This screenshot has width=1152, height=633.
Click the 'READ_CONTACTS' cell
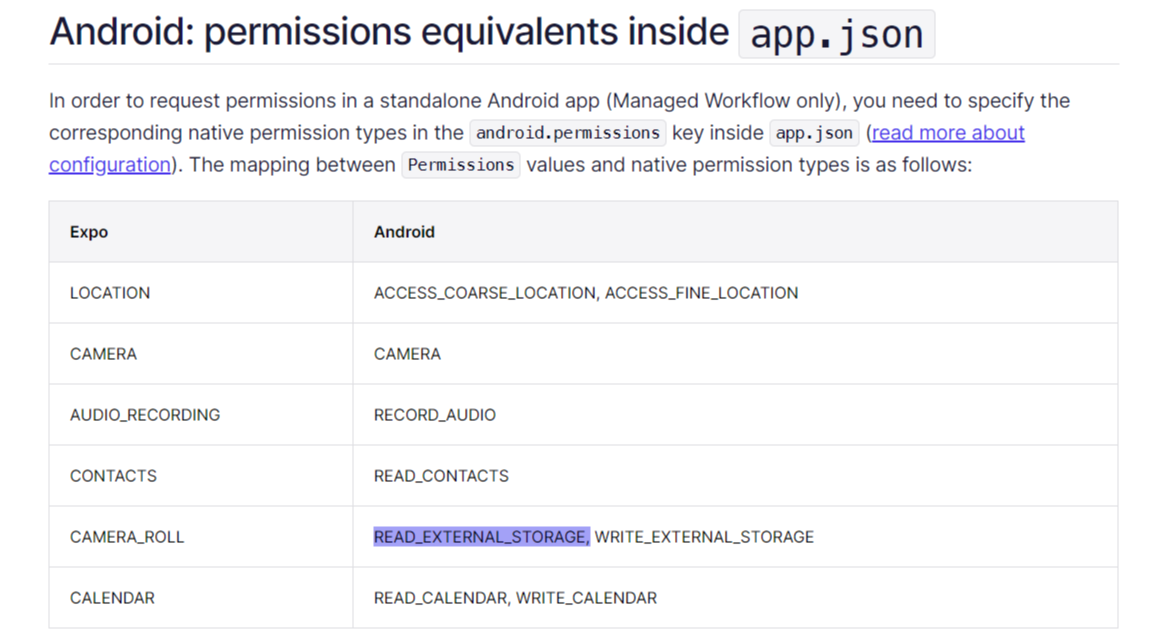point(735,476)
